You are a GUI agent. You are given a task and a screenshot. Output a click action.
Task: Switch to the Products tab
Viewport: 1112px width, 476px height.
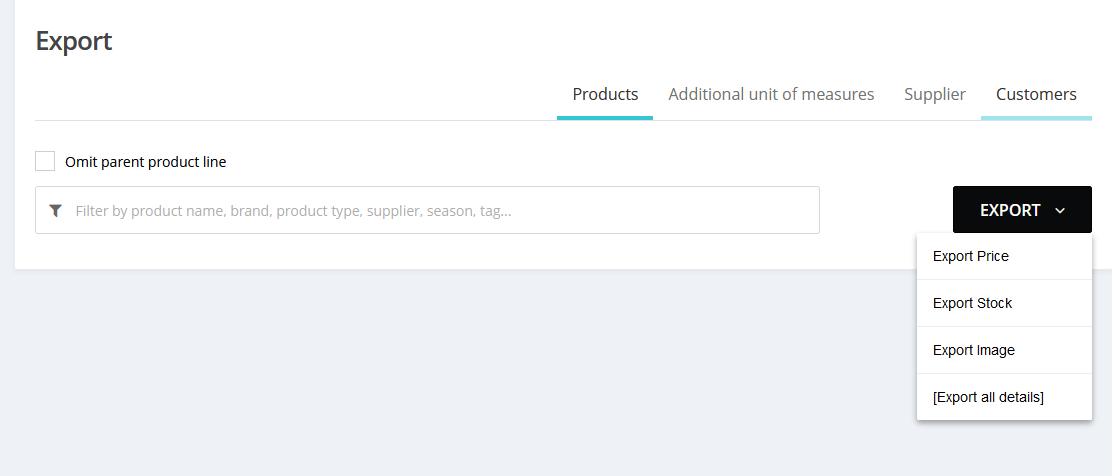tap(605, 94)
